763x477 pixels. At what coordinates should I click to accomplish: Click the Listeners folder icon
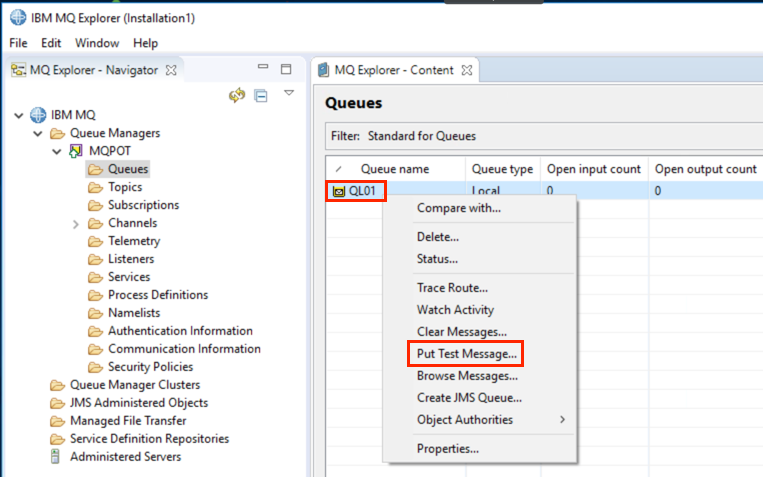[x=95, y=259]
